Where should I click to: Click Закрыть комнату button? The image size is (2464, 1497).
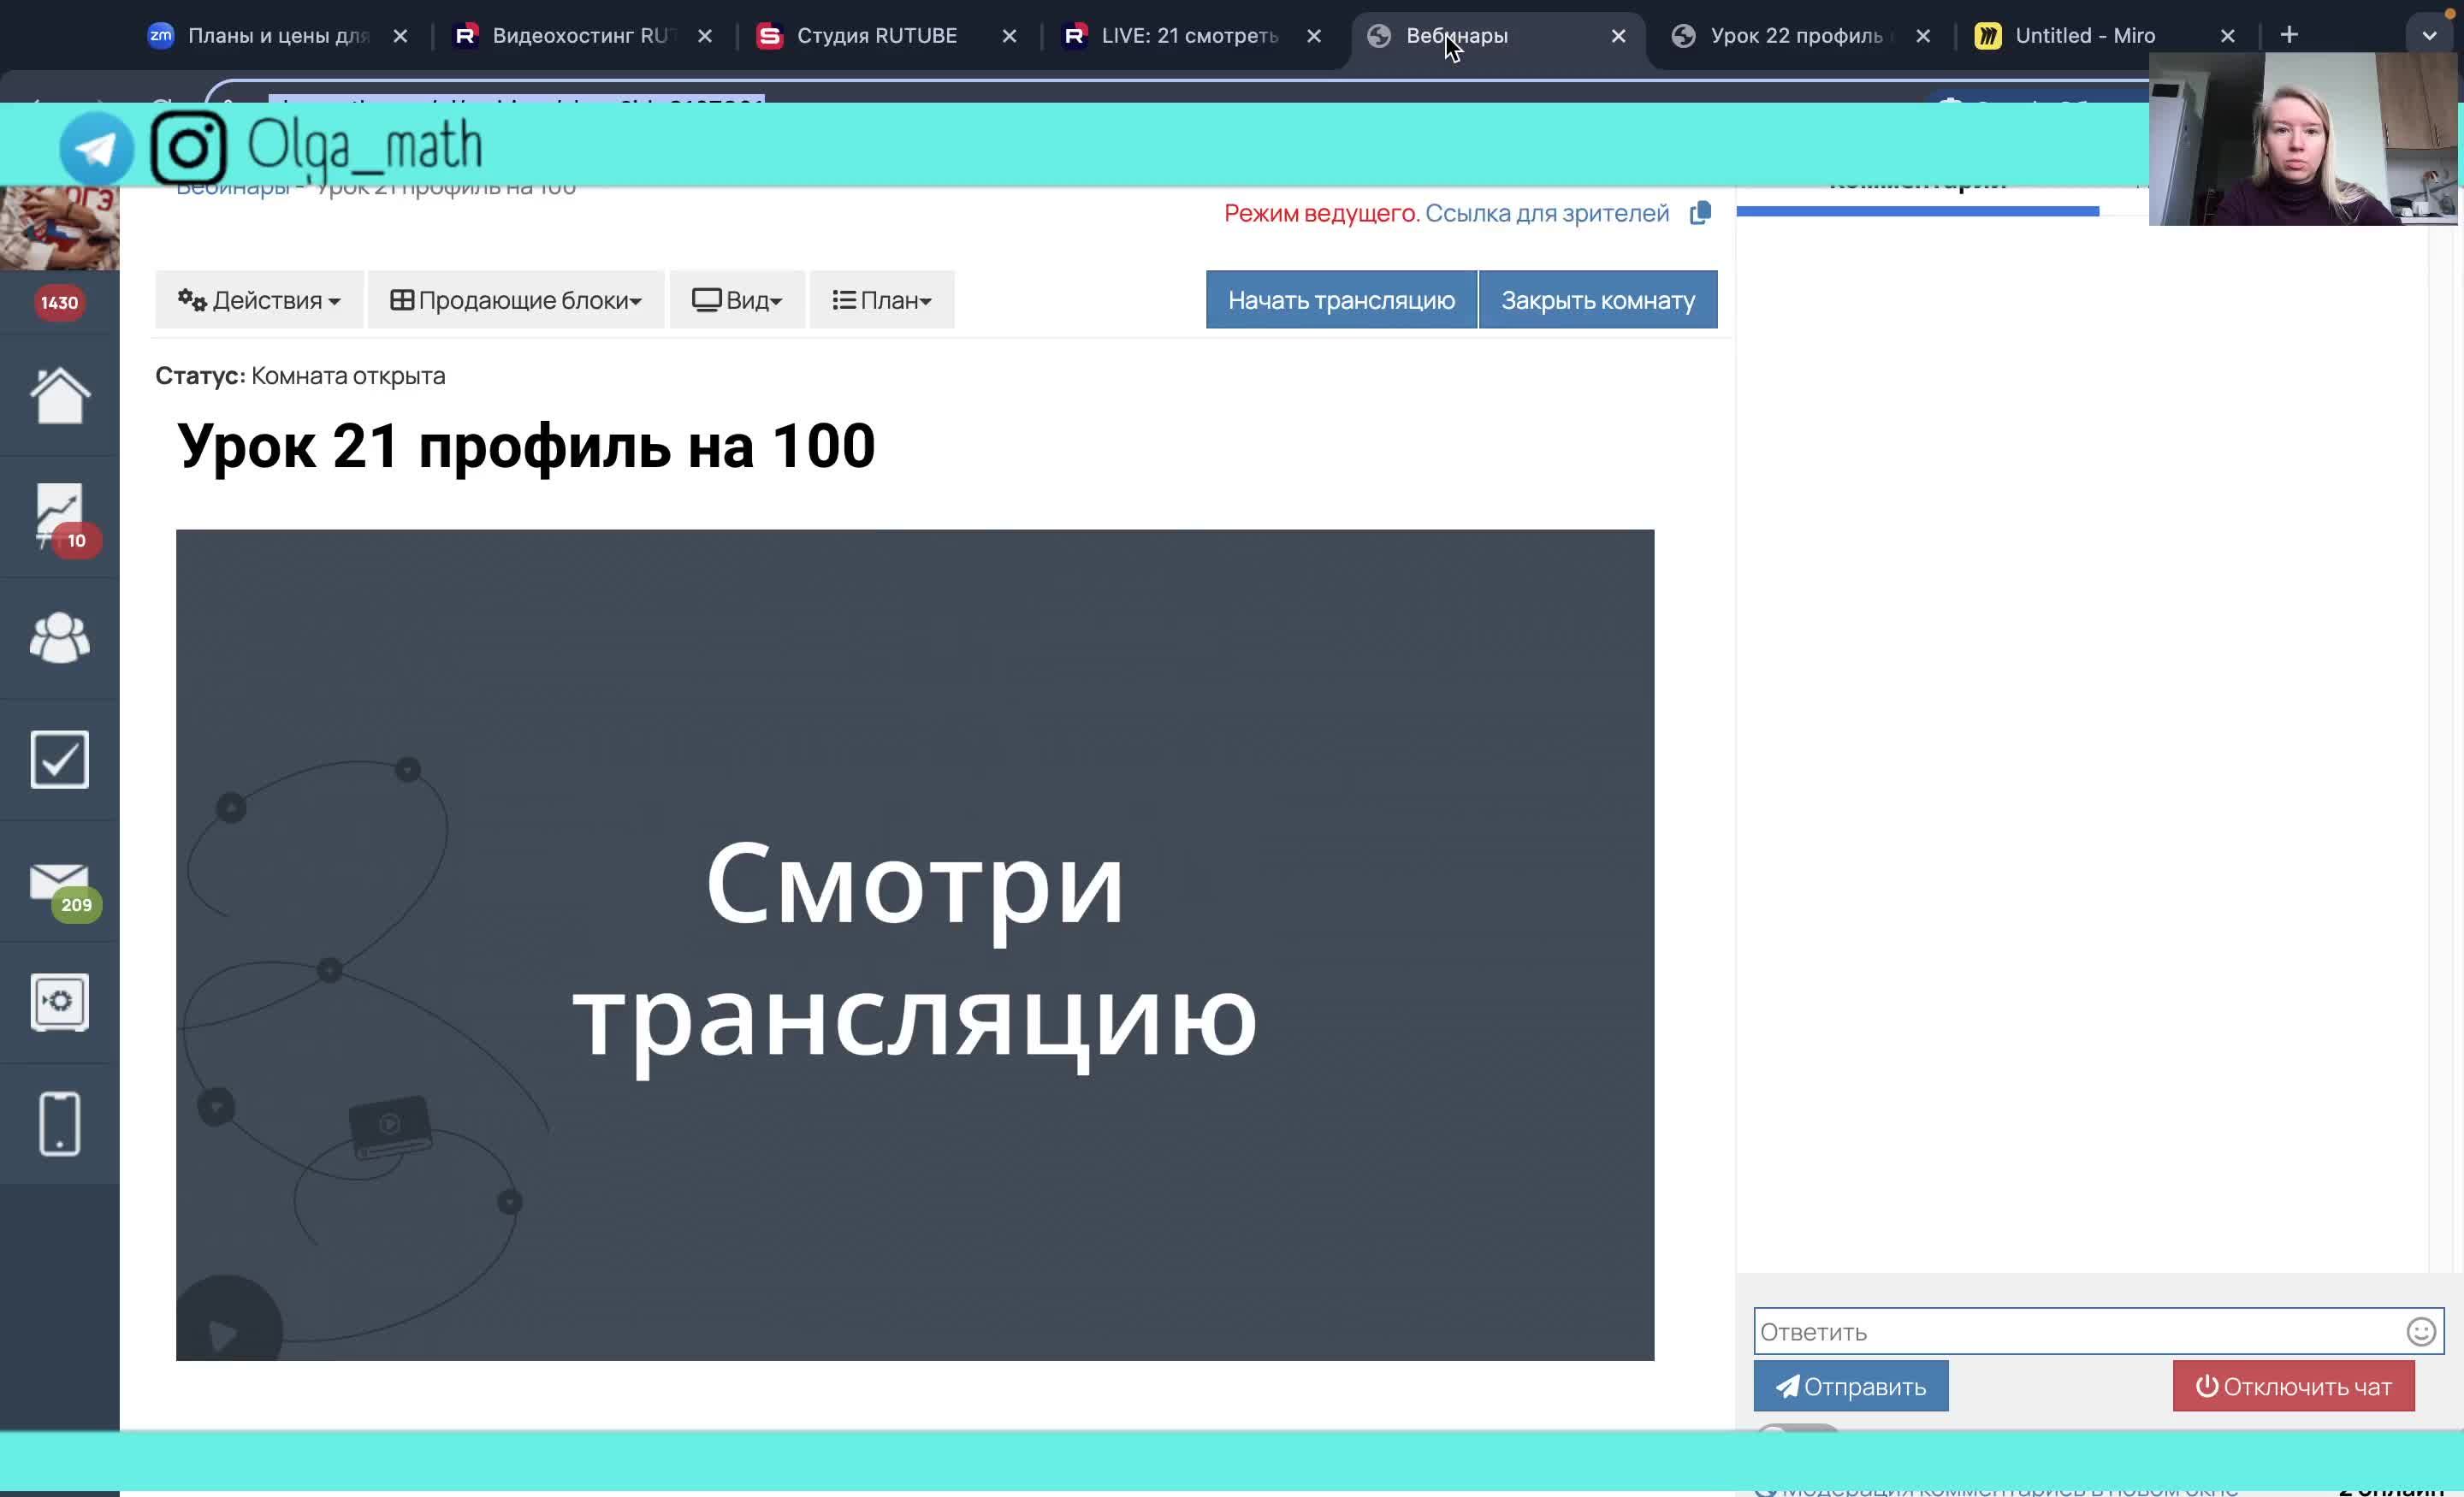coord(1597,300)
